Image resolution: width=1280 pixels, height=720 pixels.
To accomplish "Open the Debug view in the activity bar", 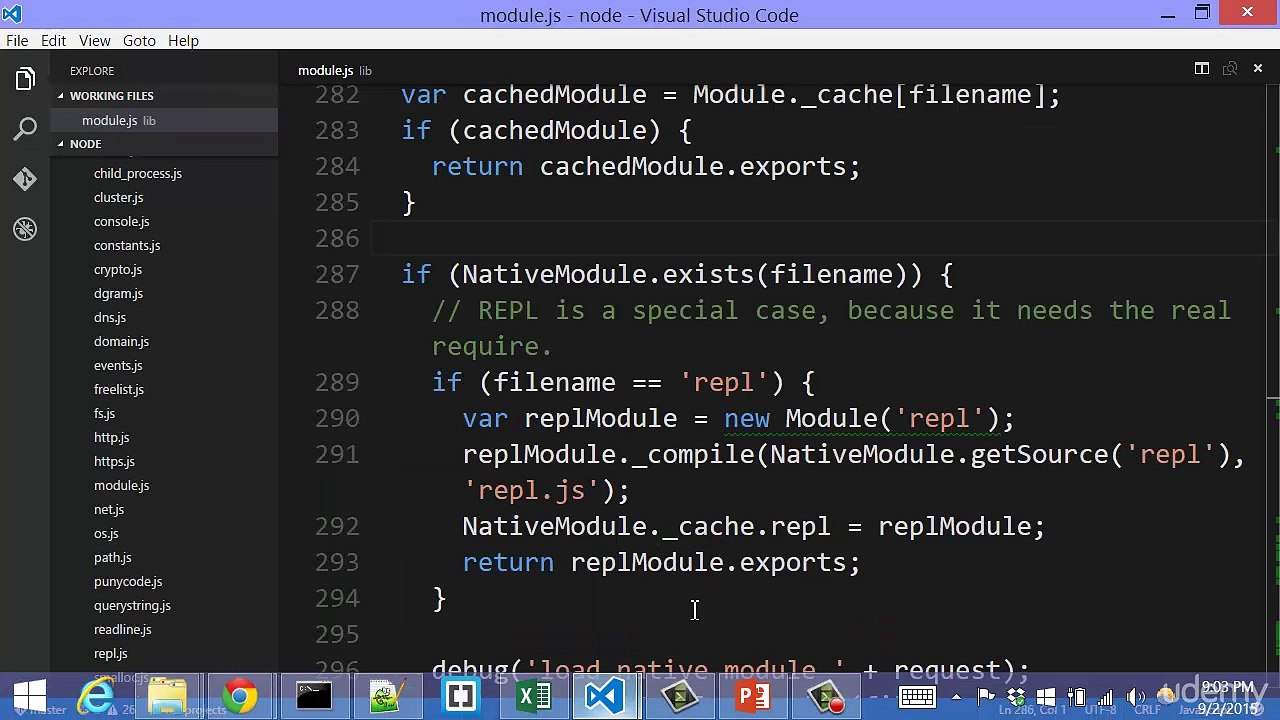I will coord(25,229).
